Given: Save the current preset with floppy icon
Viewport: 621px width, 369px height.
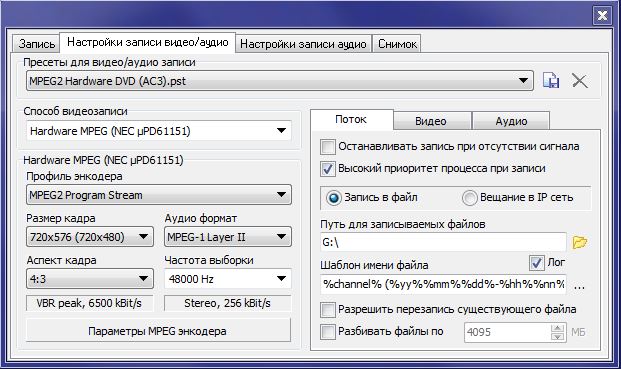Looking at the screenshot, I should coord(551,80).
